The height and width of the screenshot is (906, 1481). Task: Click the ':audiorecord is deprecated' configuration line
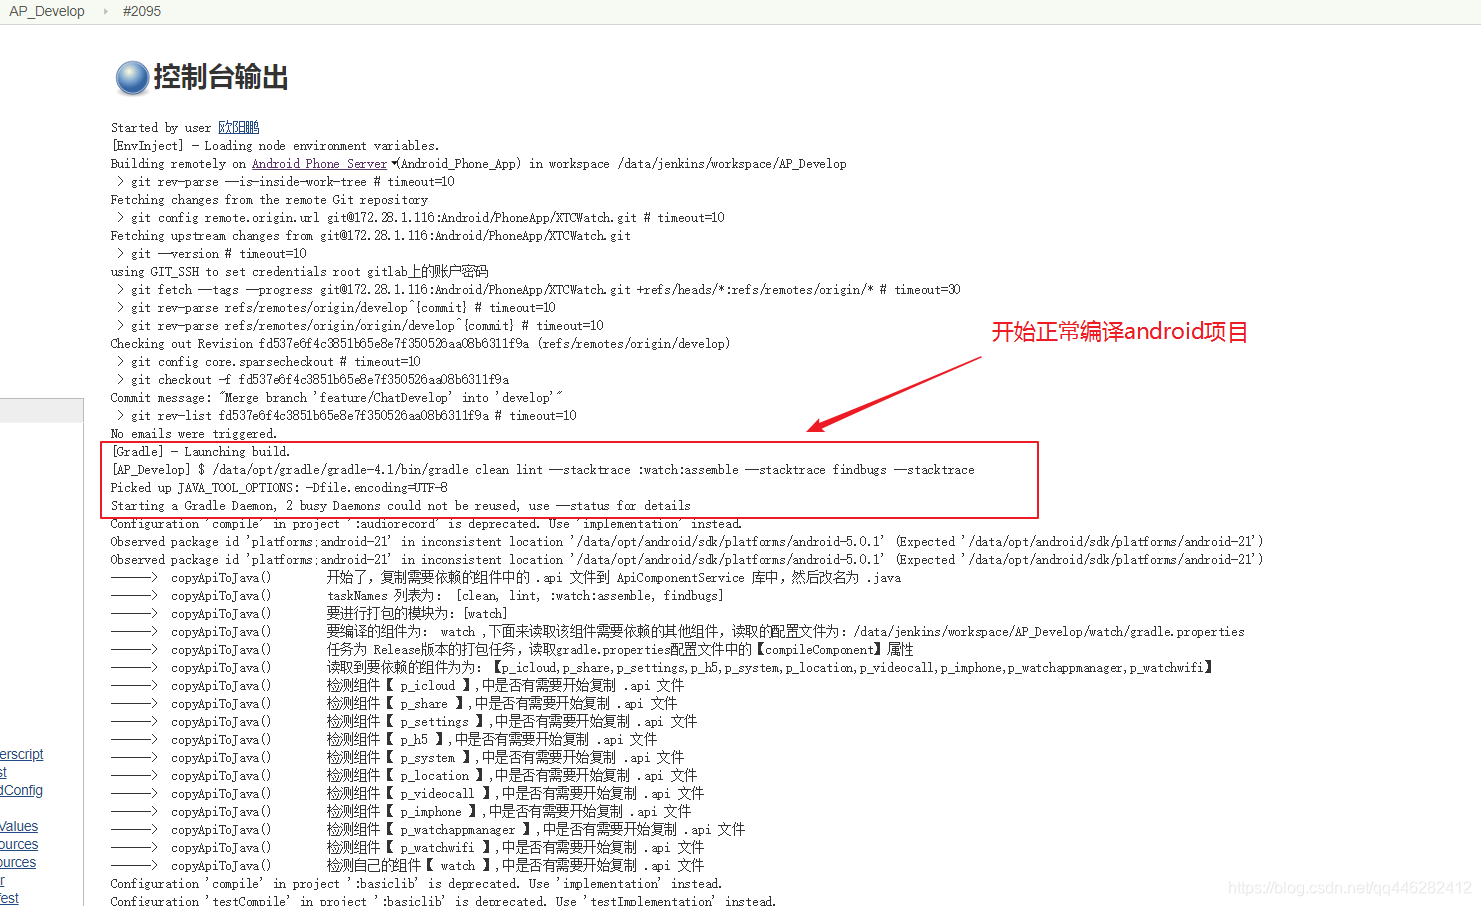coord(427,524)
